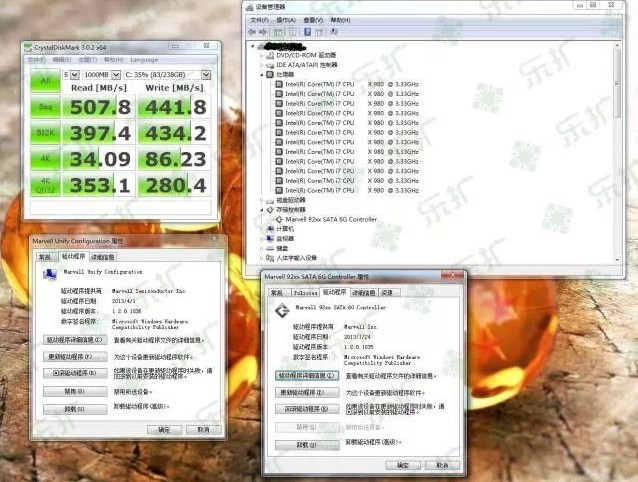This screenshot has height=482, width=638.
Task: Click Device Manager title bar icon
Action: (x=250, y=7)
